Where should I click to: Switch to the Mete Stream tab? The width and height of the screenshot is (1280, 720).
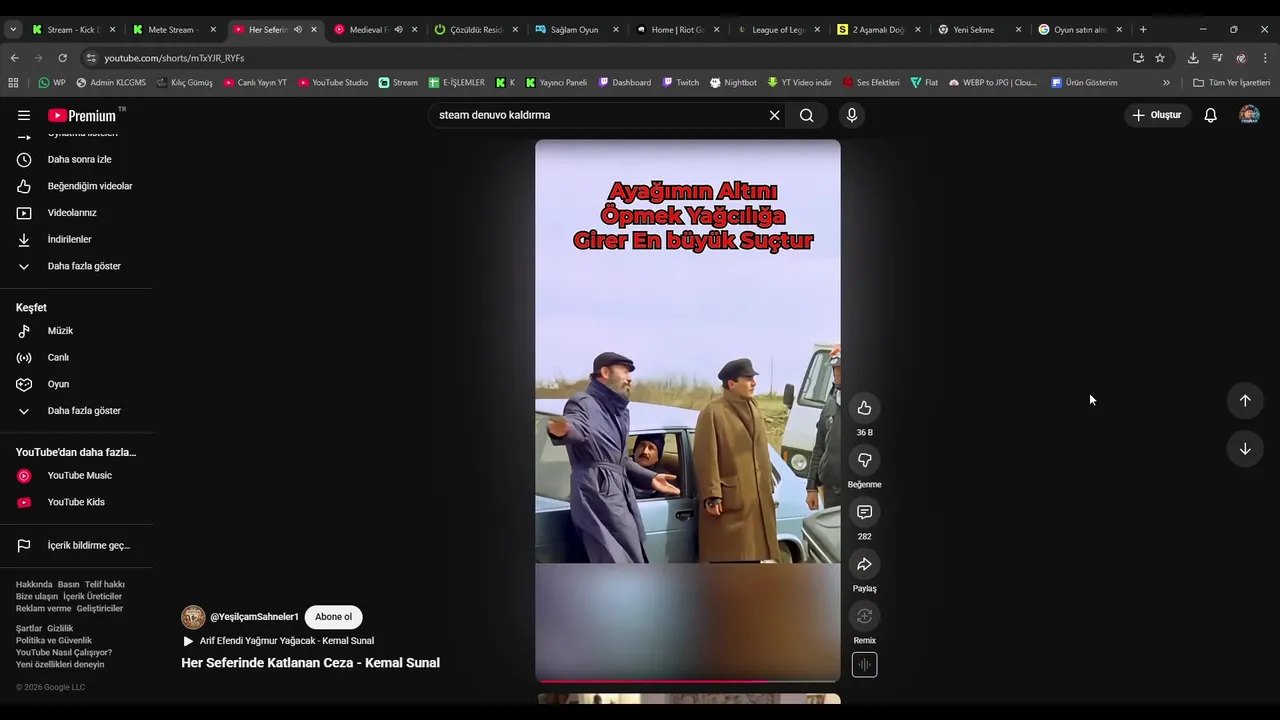click(174, 30)
